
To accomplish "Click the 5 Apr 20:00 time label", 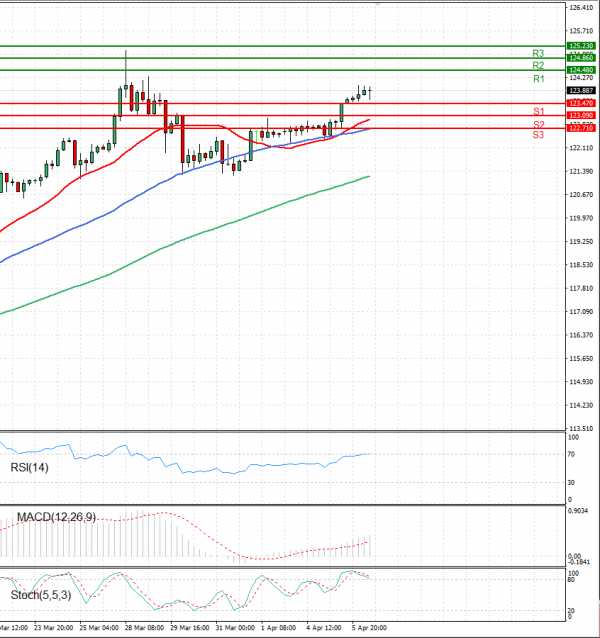I will (x=369, y=628).
